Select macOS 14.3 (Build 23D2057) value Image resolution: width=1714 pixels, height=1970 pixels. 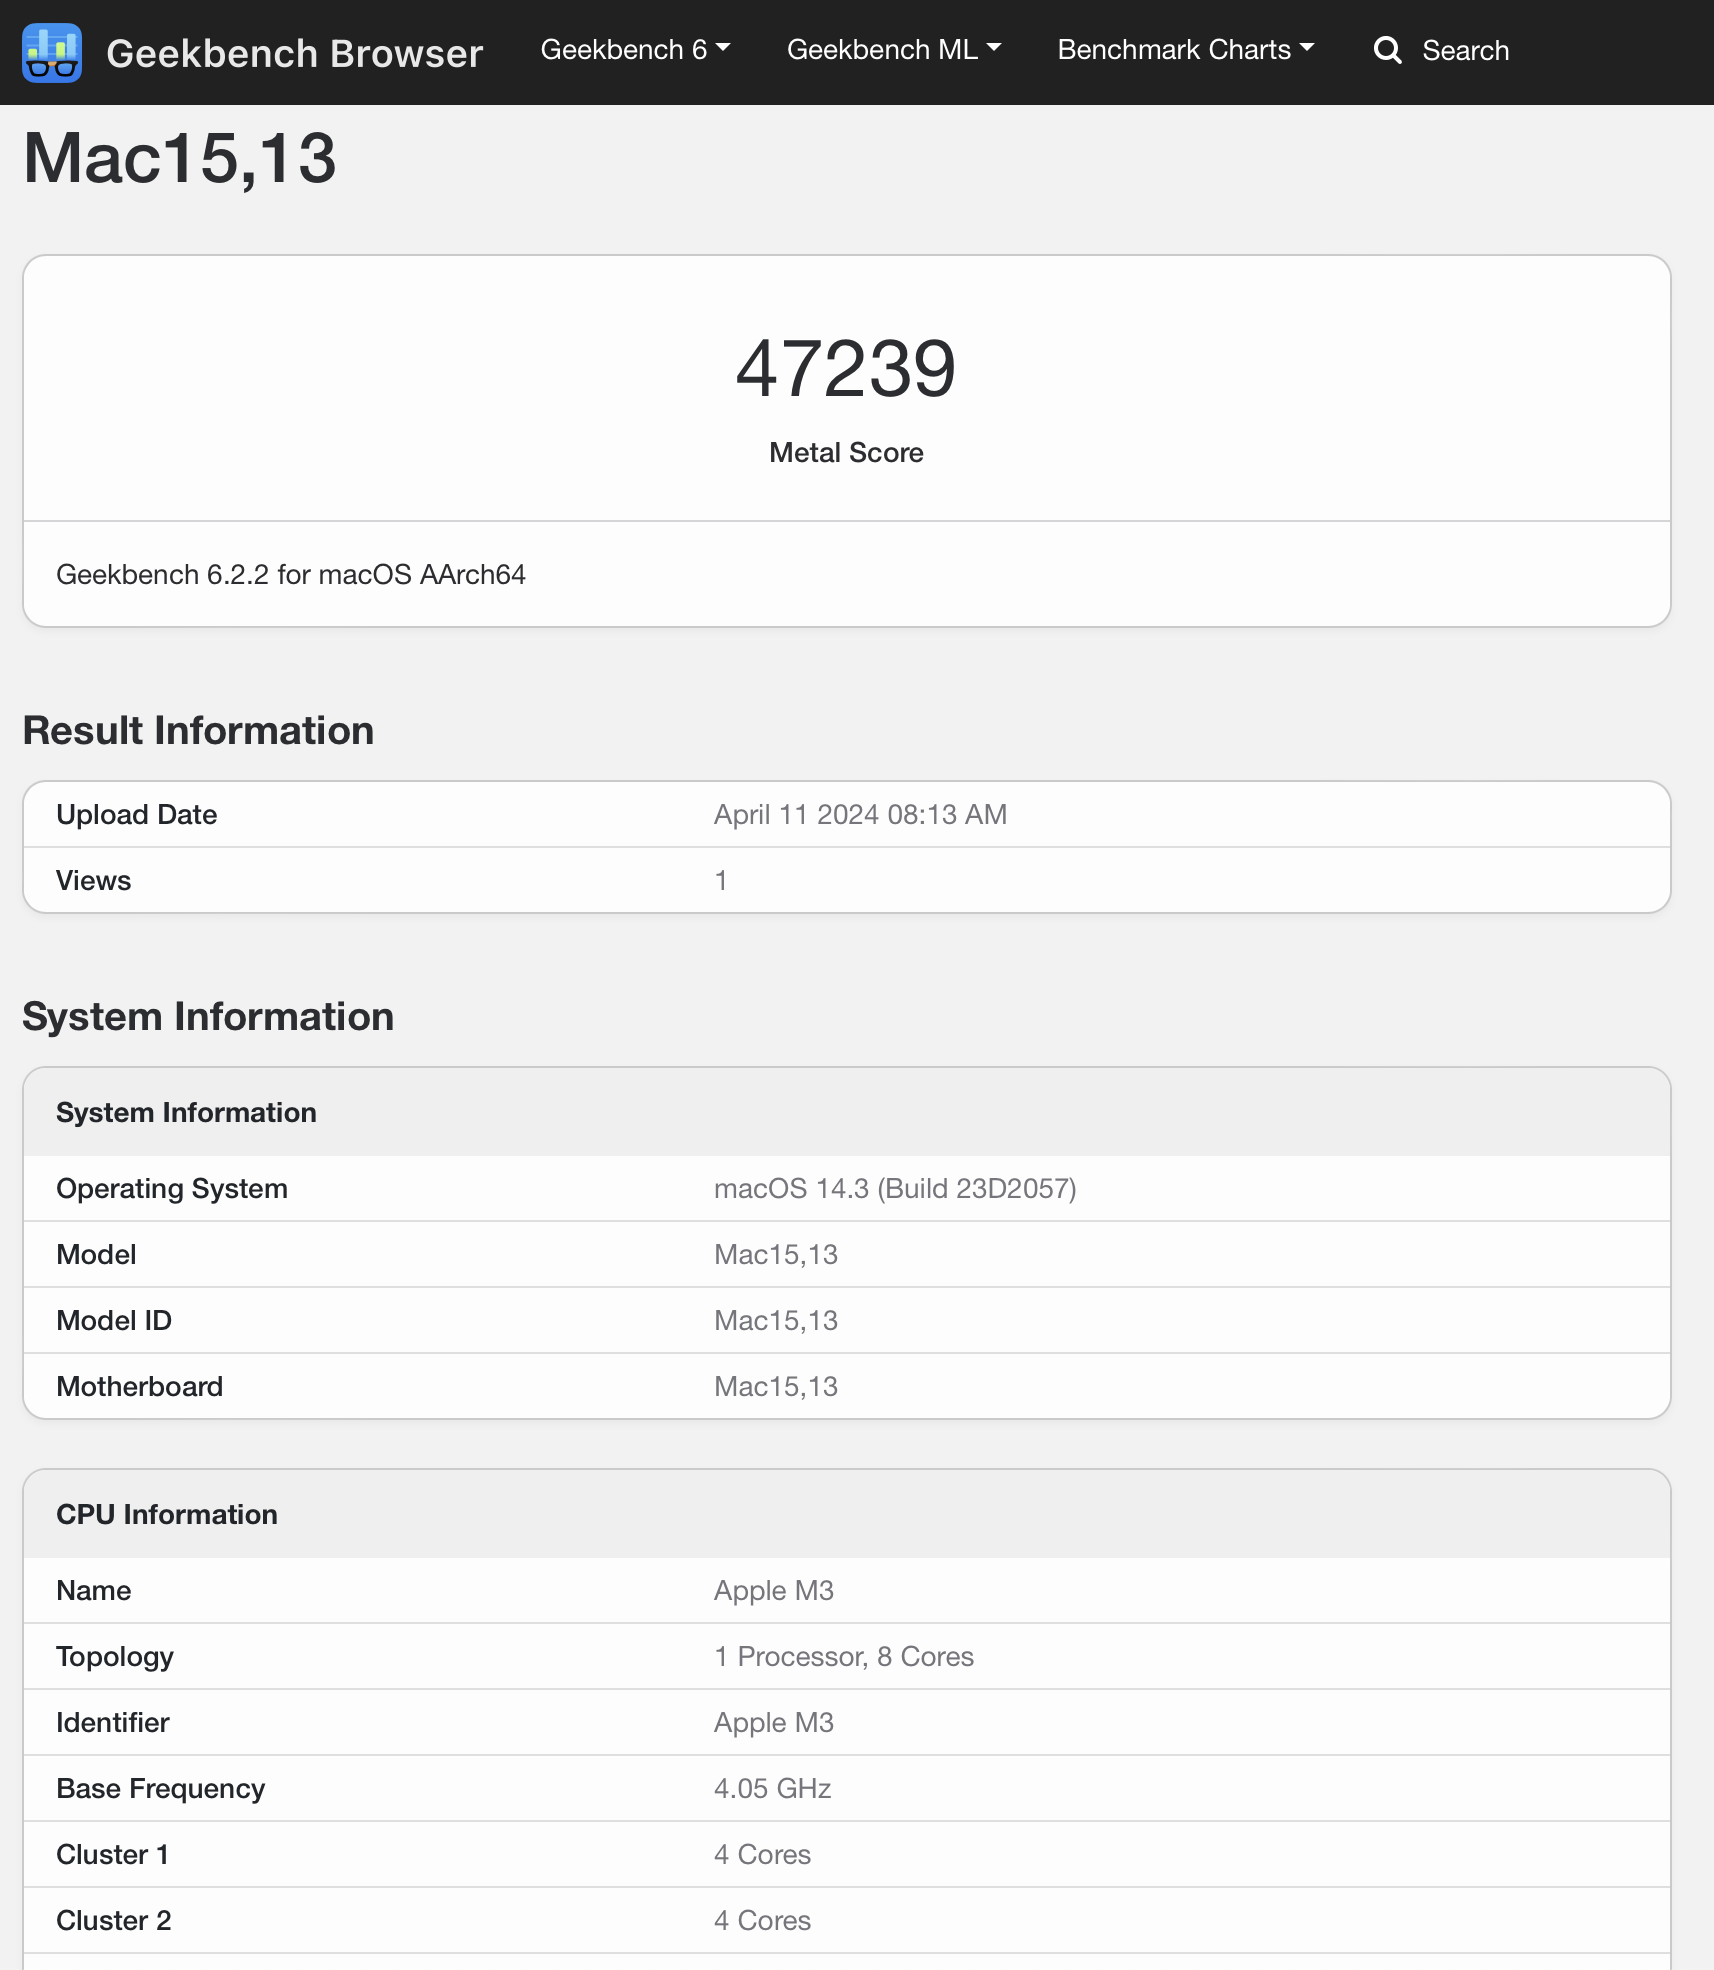tap(895, 1189)
